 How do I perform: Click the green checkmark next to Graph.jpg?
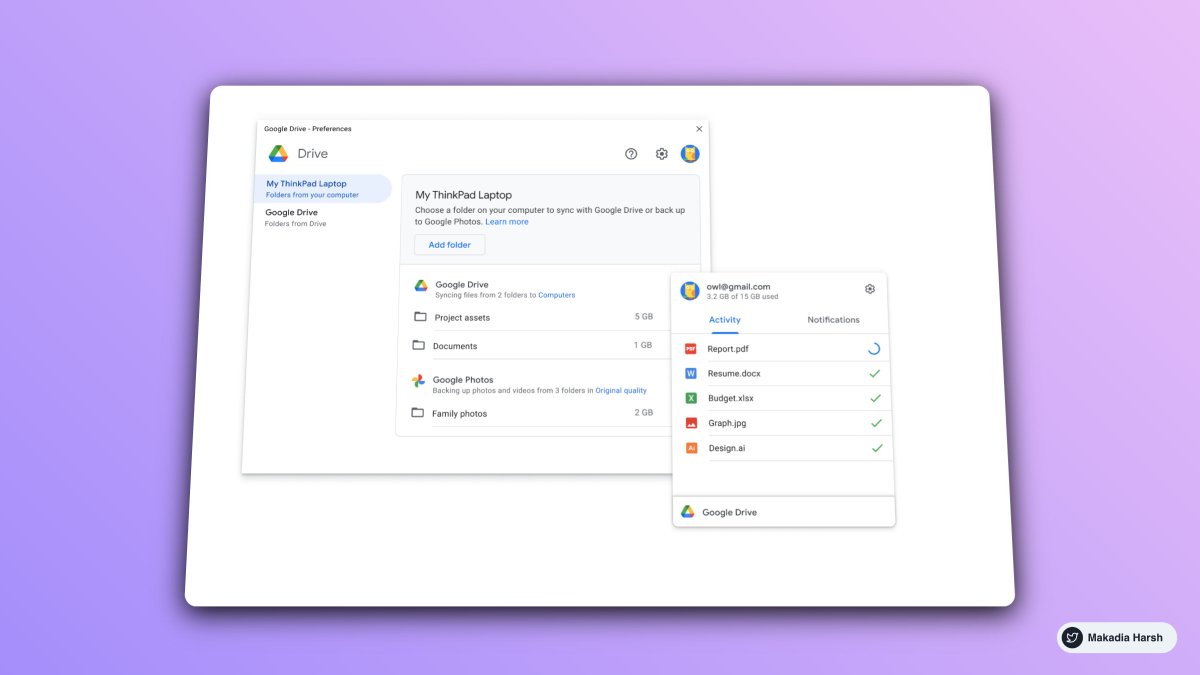(877, 423)
